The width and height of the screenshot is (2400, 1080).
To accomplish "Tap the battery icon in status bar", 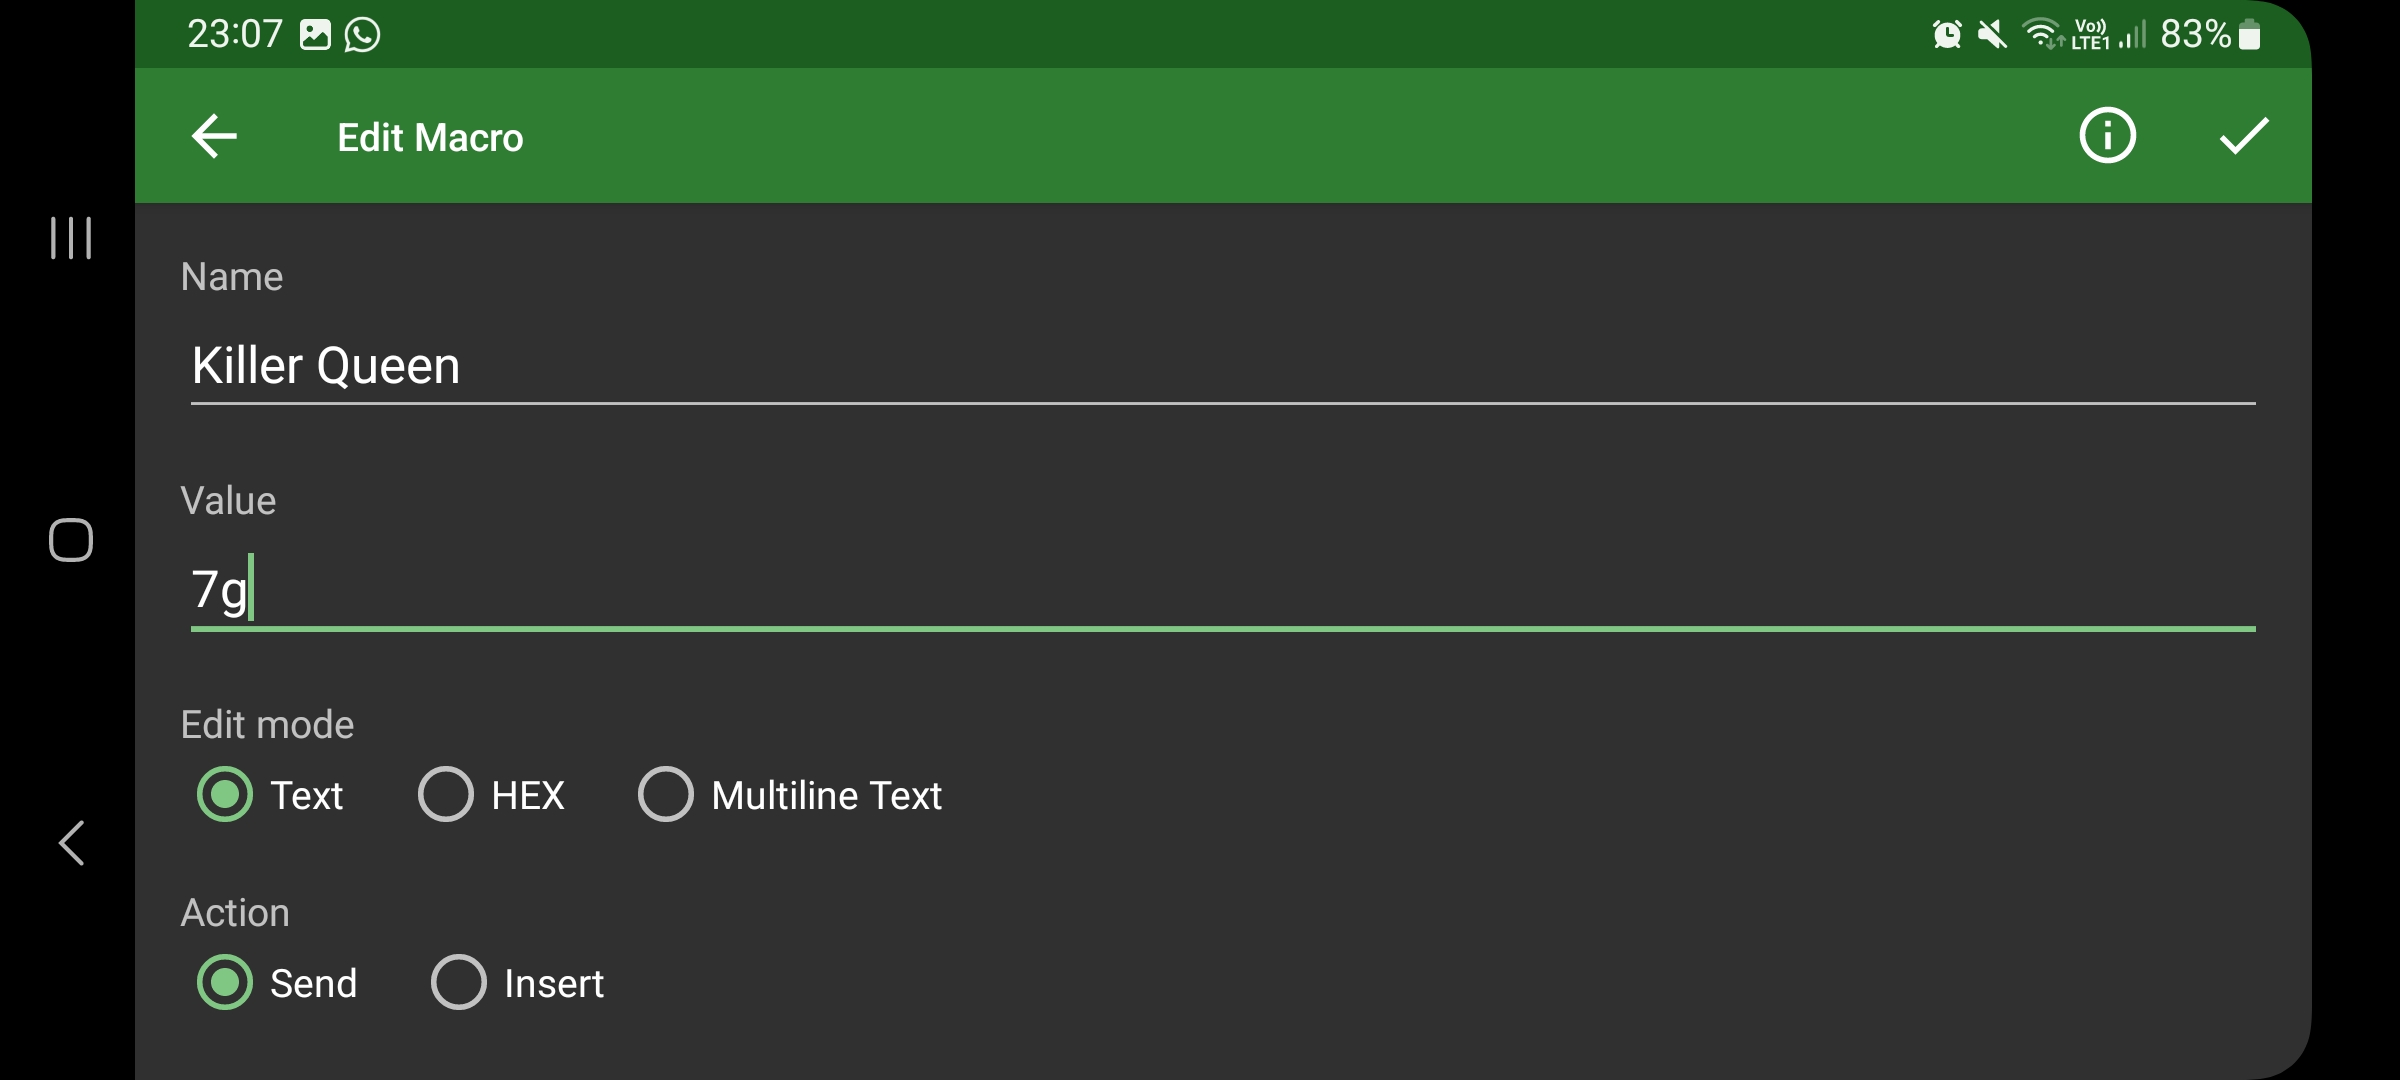I will pos(2250,35).
